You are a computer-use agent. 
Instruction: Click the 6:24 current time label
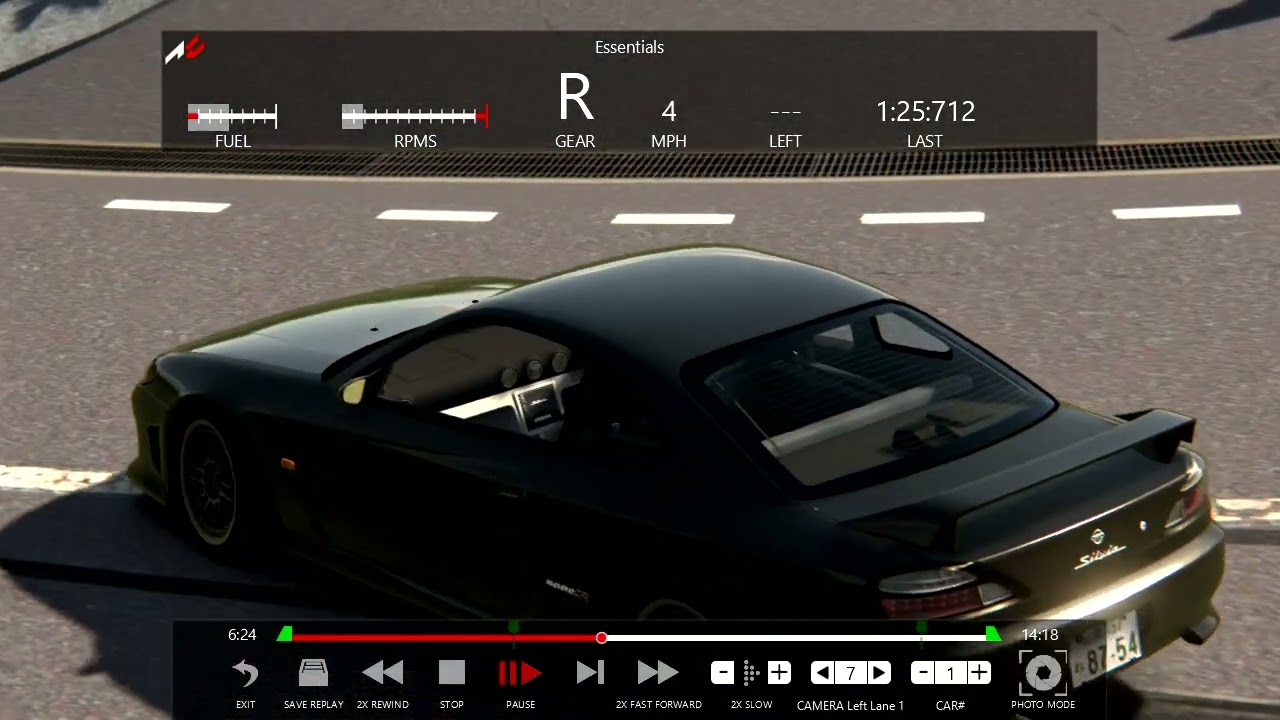(242, 635)
